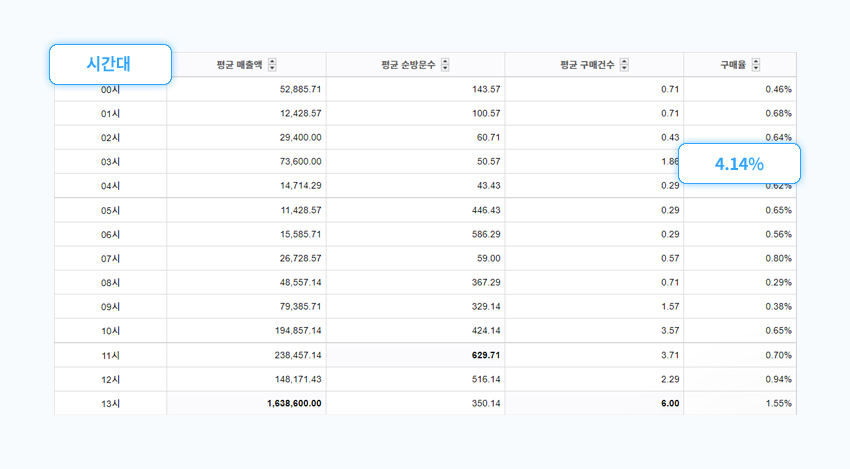Select the 11시 row label

(111, 355)
